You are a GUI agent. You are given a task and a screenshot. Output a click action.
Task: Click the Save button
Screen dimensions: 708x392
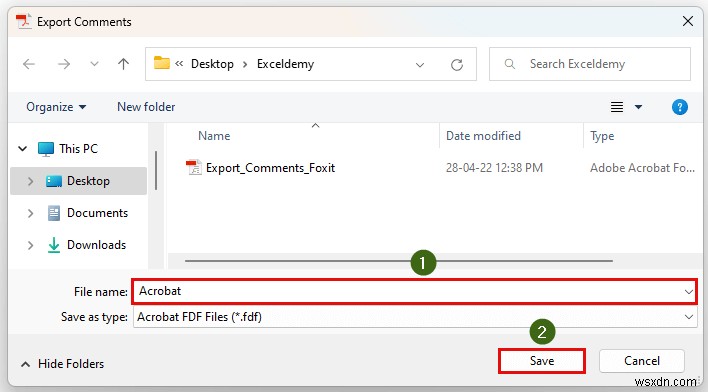(542, 361)
